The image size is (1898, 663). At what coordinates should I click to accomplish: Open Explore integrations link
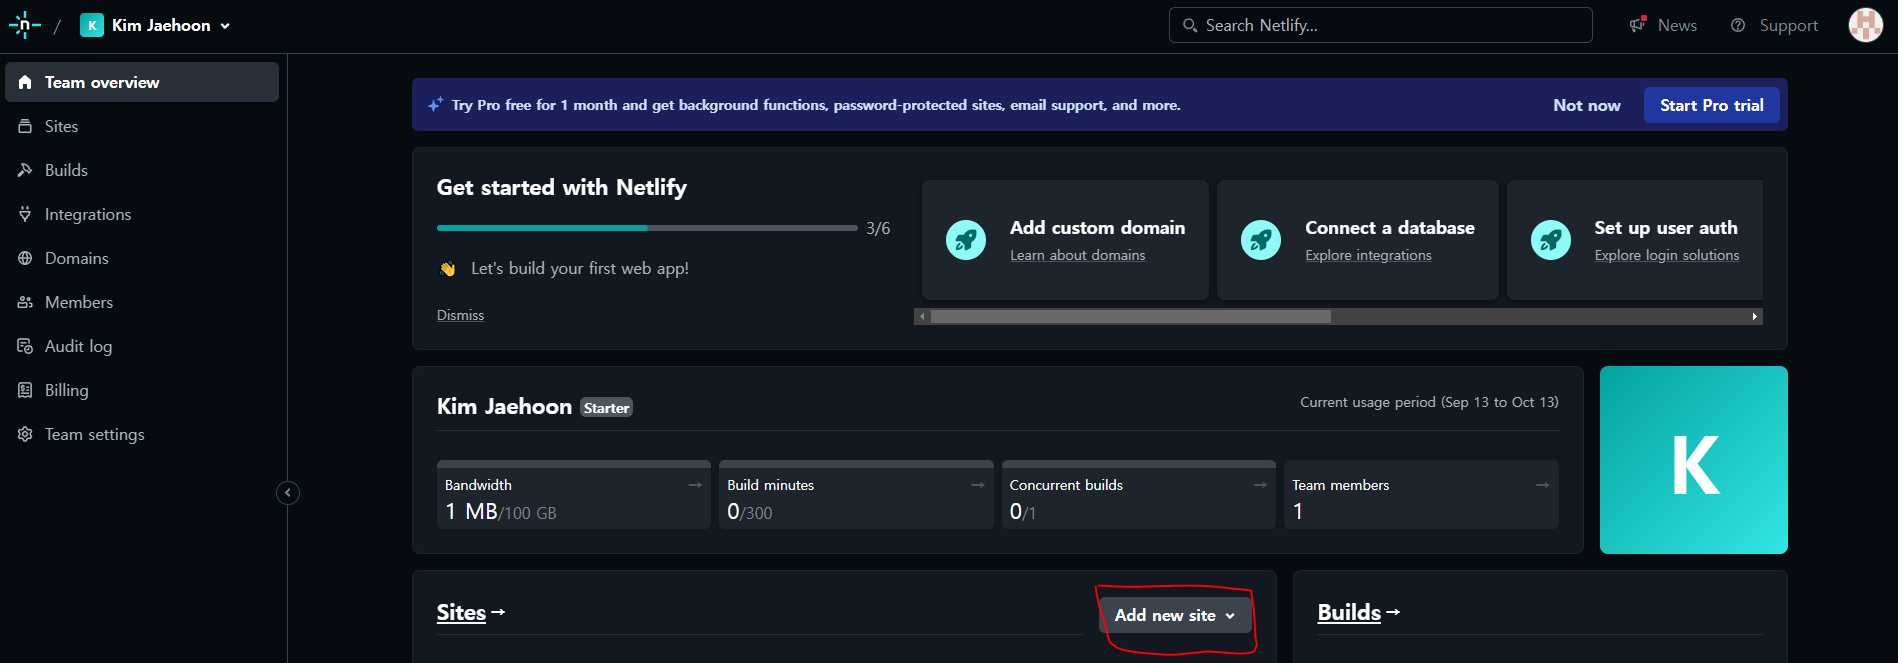(1368, 255)
